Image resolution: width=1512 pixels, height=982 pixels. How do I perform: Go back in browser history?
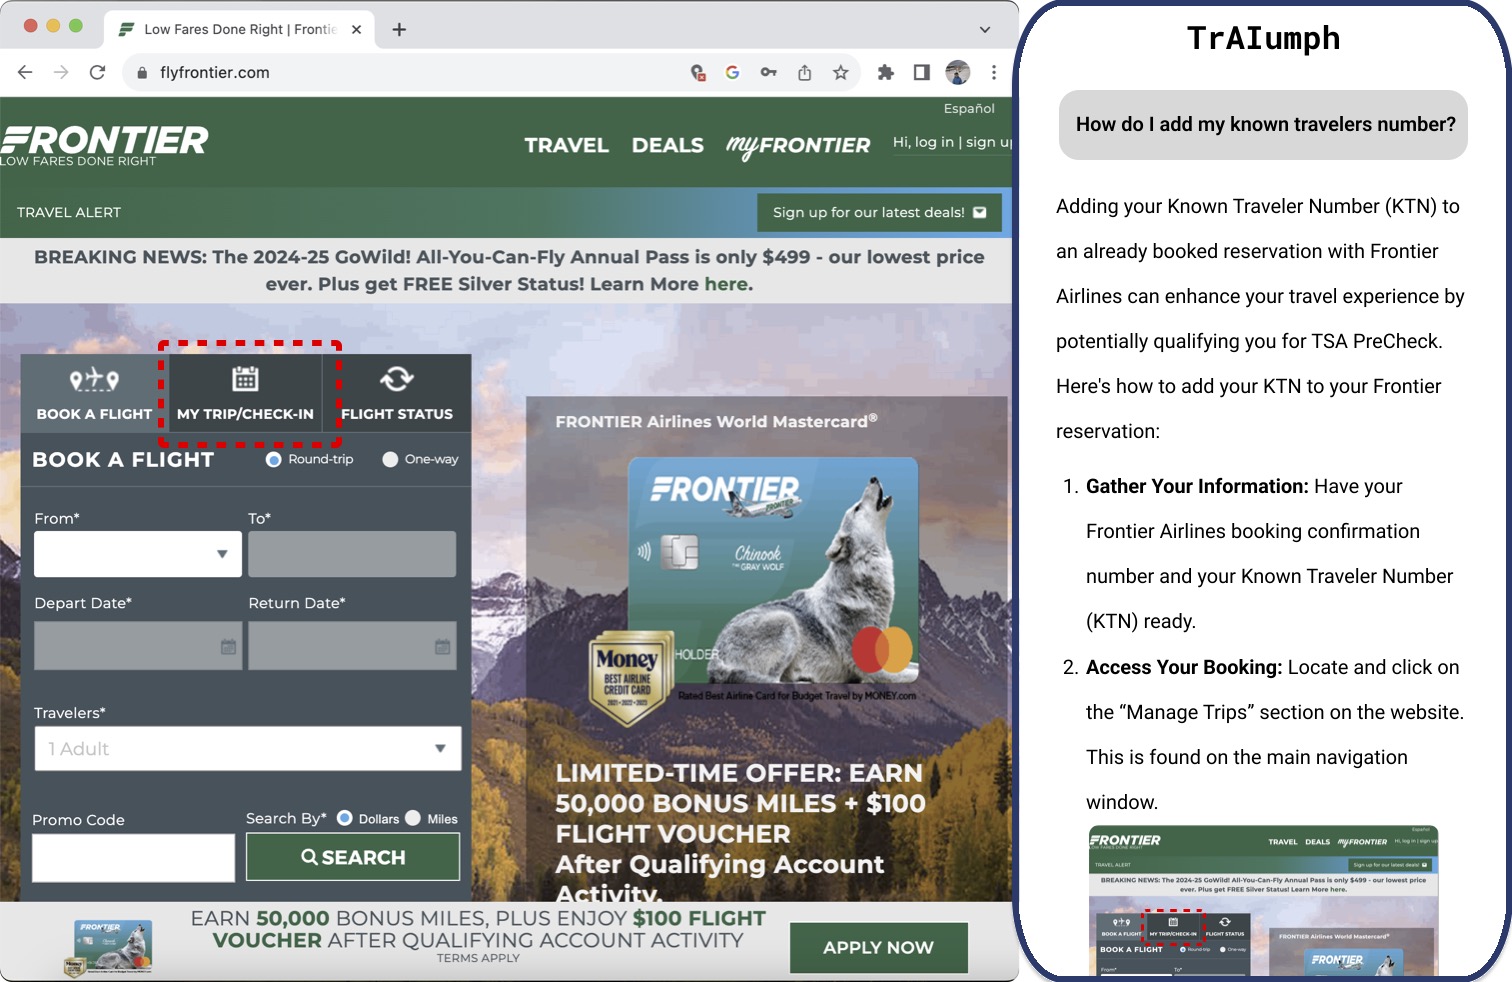pos(25,72)
